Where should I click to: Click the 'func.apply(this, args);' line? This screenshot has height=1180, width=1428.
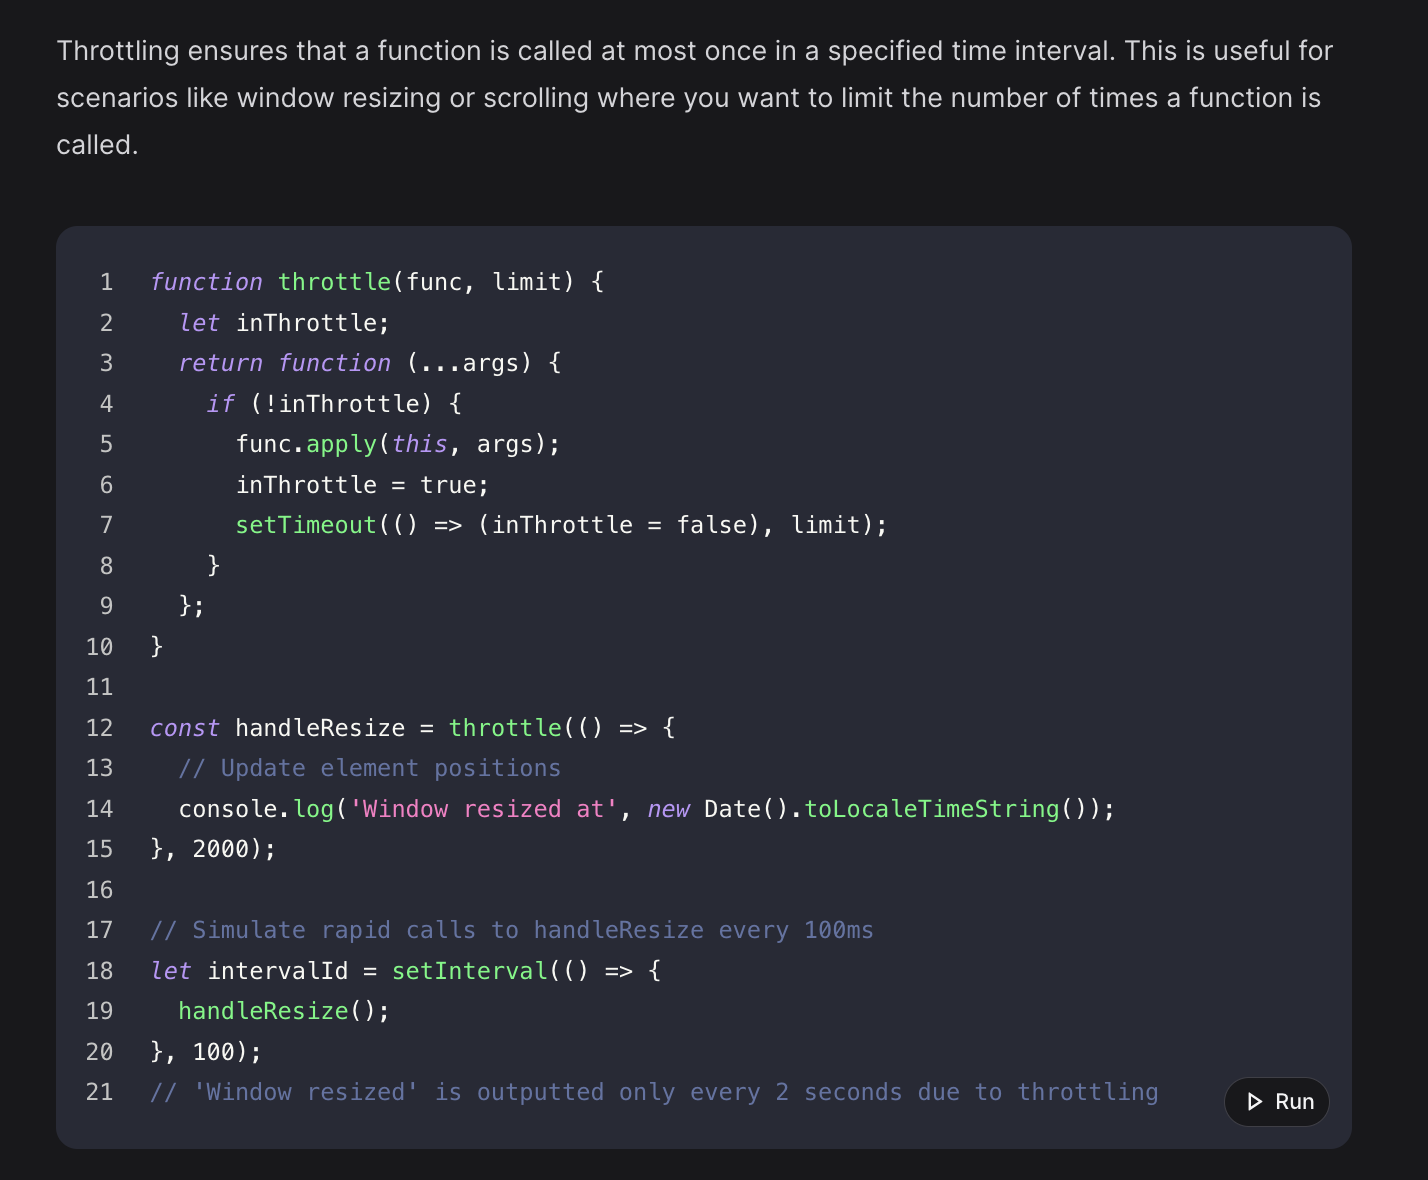click(398, 444)
